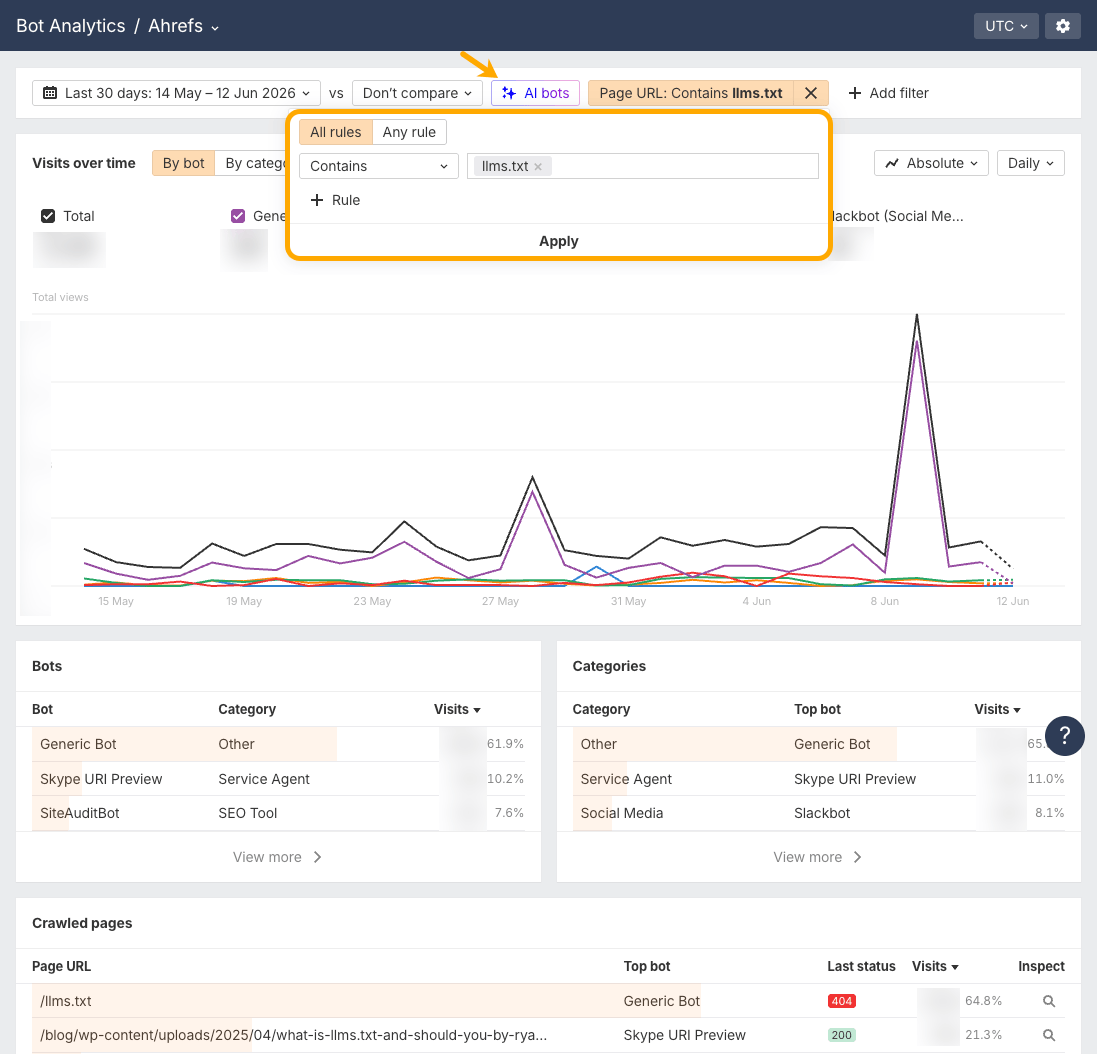Expand the Ahrefs project switcher

[183, 26]
